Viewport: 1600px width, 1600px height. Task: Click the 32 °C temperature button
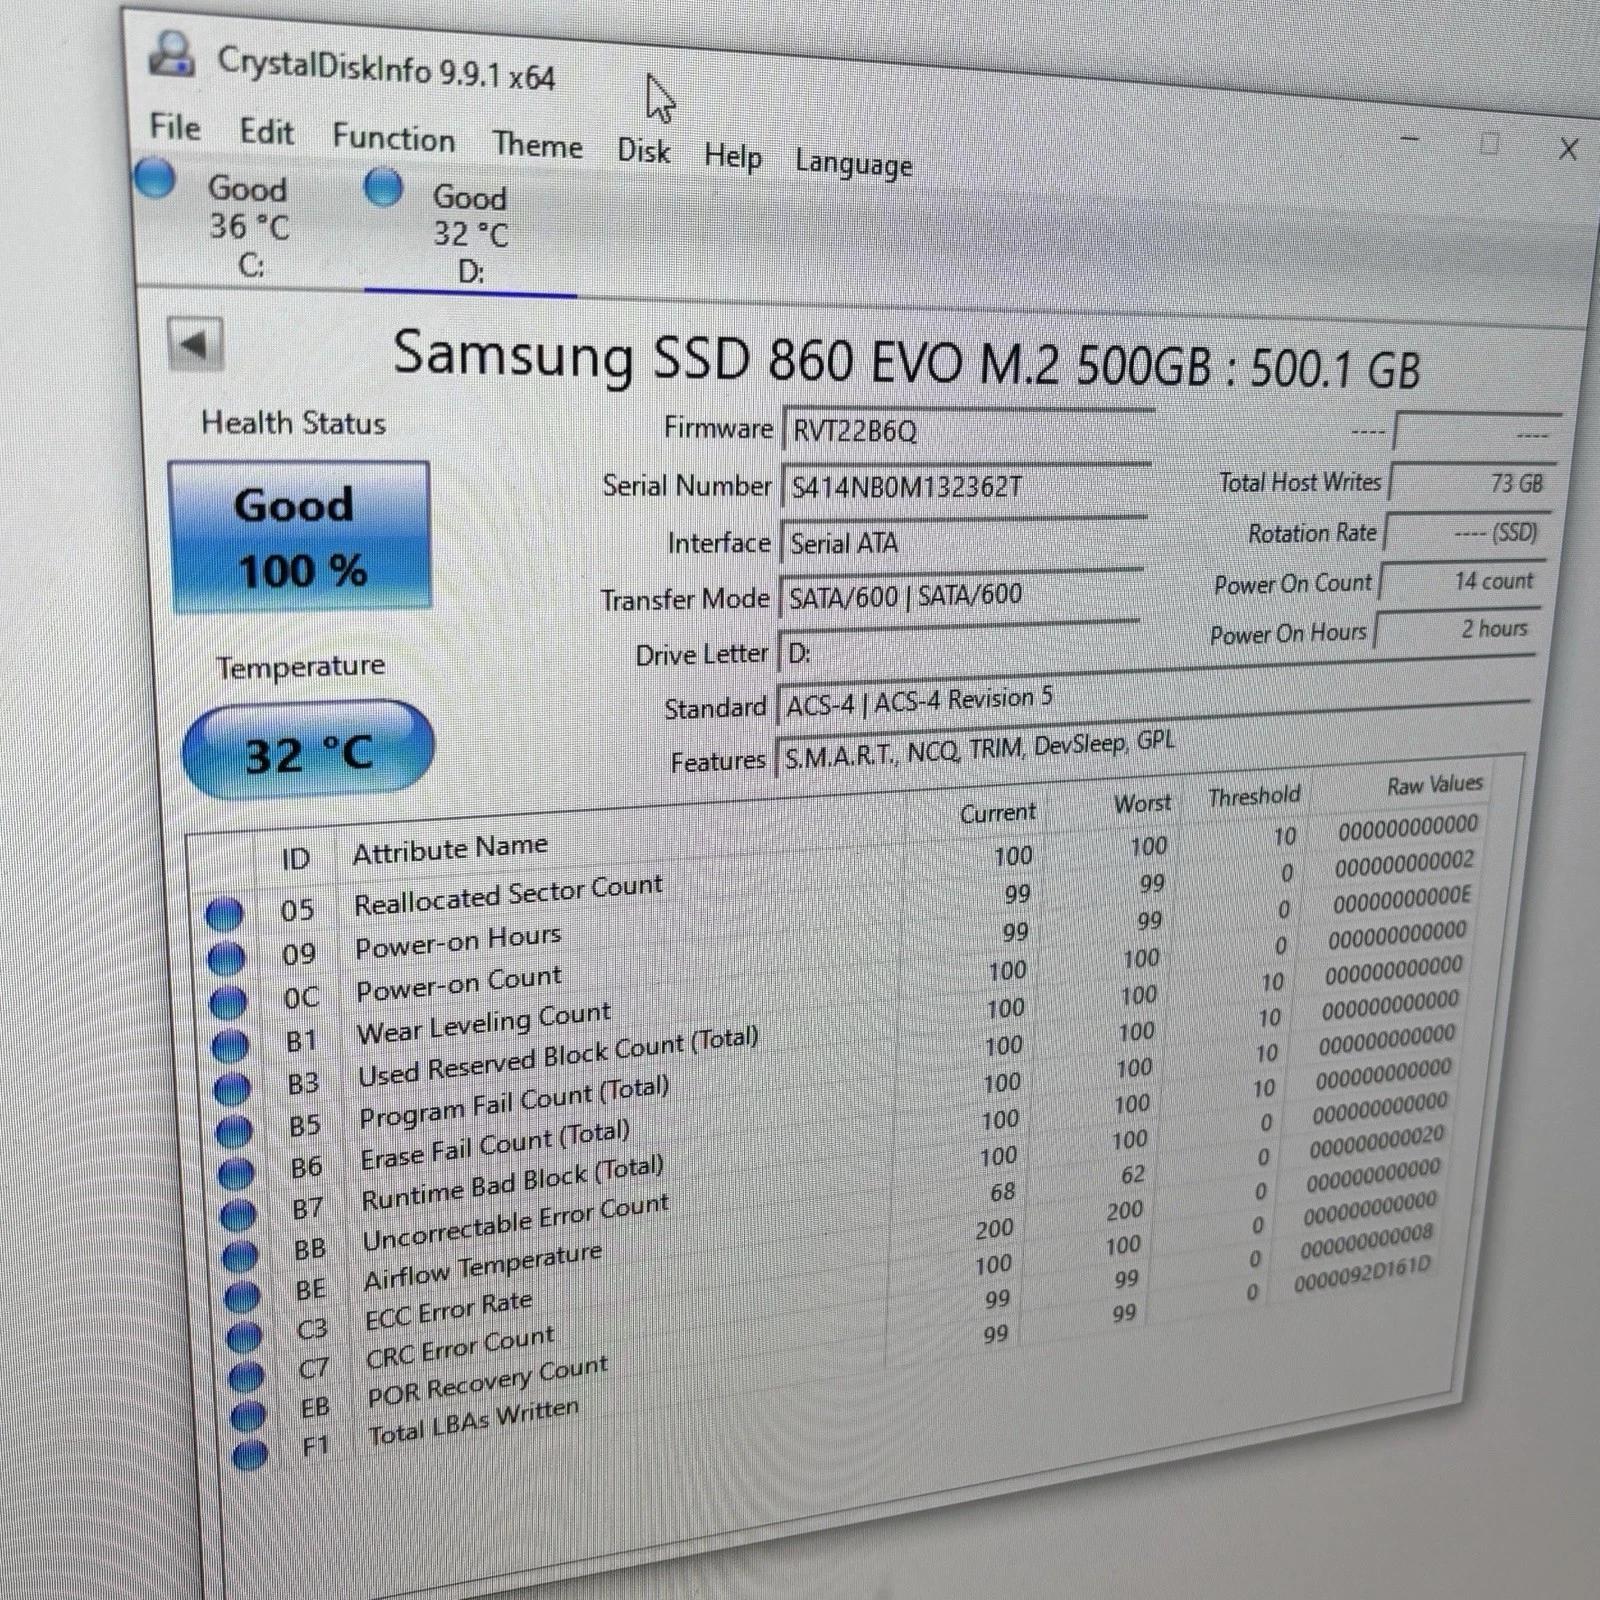click(x=308, y=751)
